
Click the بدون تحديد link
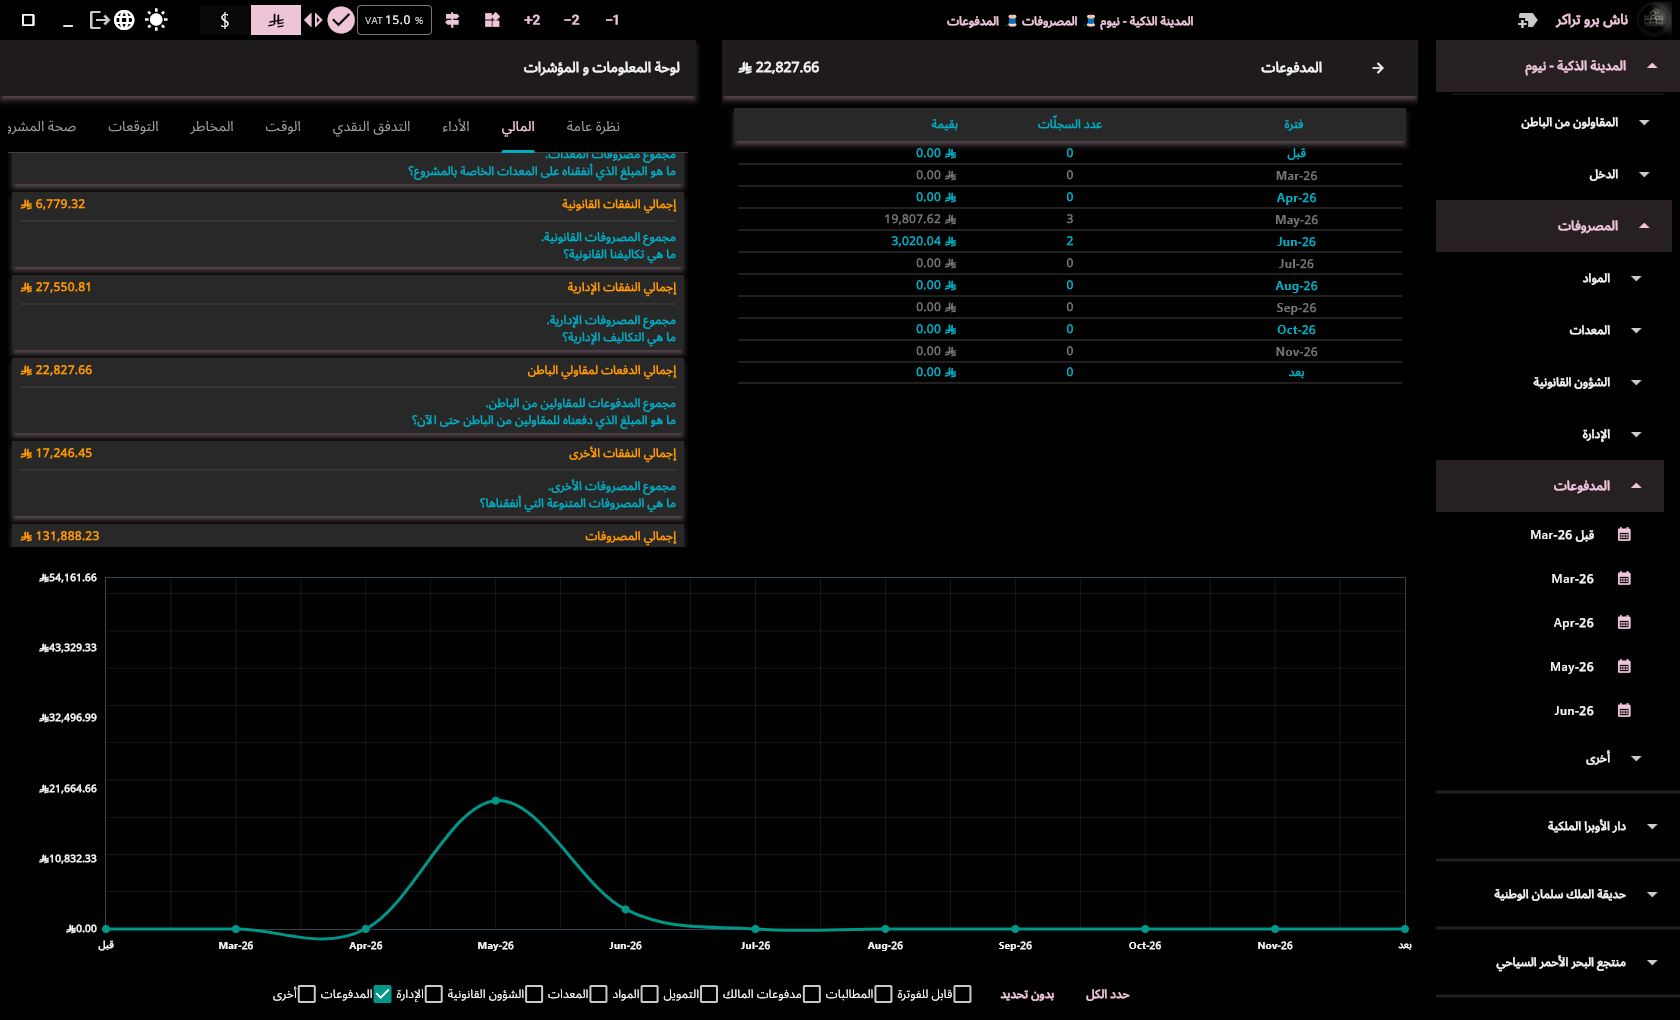click(x=1028, y=995)
